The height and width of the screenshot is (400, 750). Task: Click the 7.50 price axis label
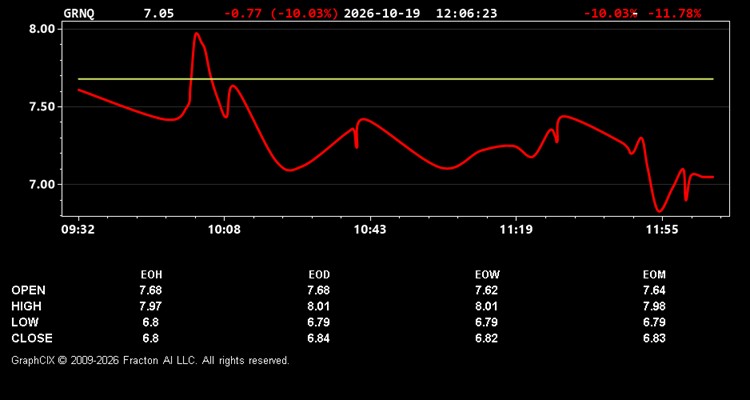(x=43, y=107)
